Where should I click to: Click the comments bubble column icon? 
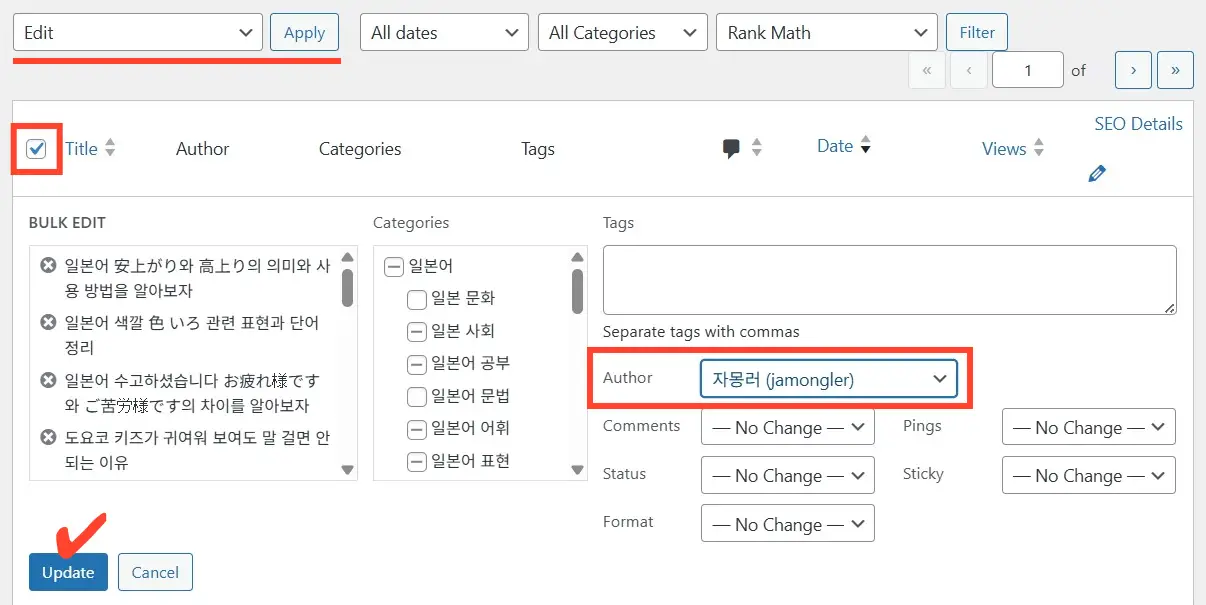732,148
